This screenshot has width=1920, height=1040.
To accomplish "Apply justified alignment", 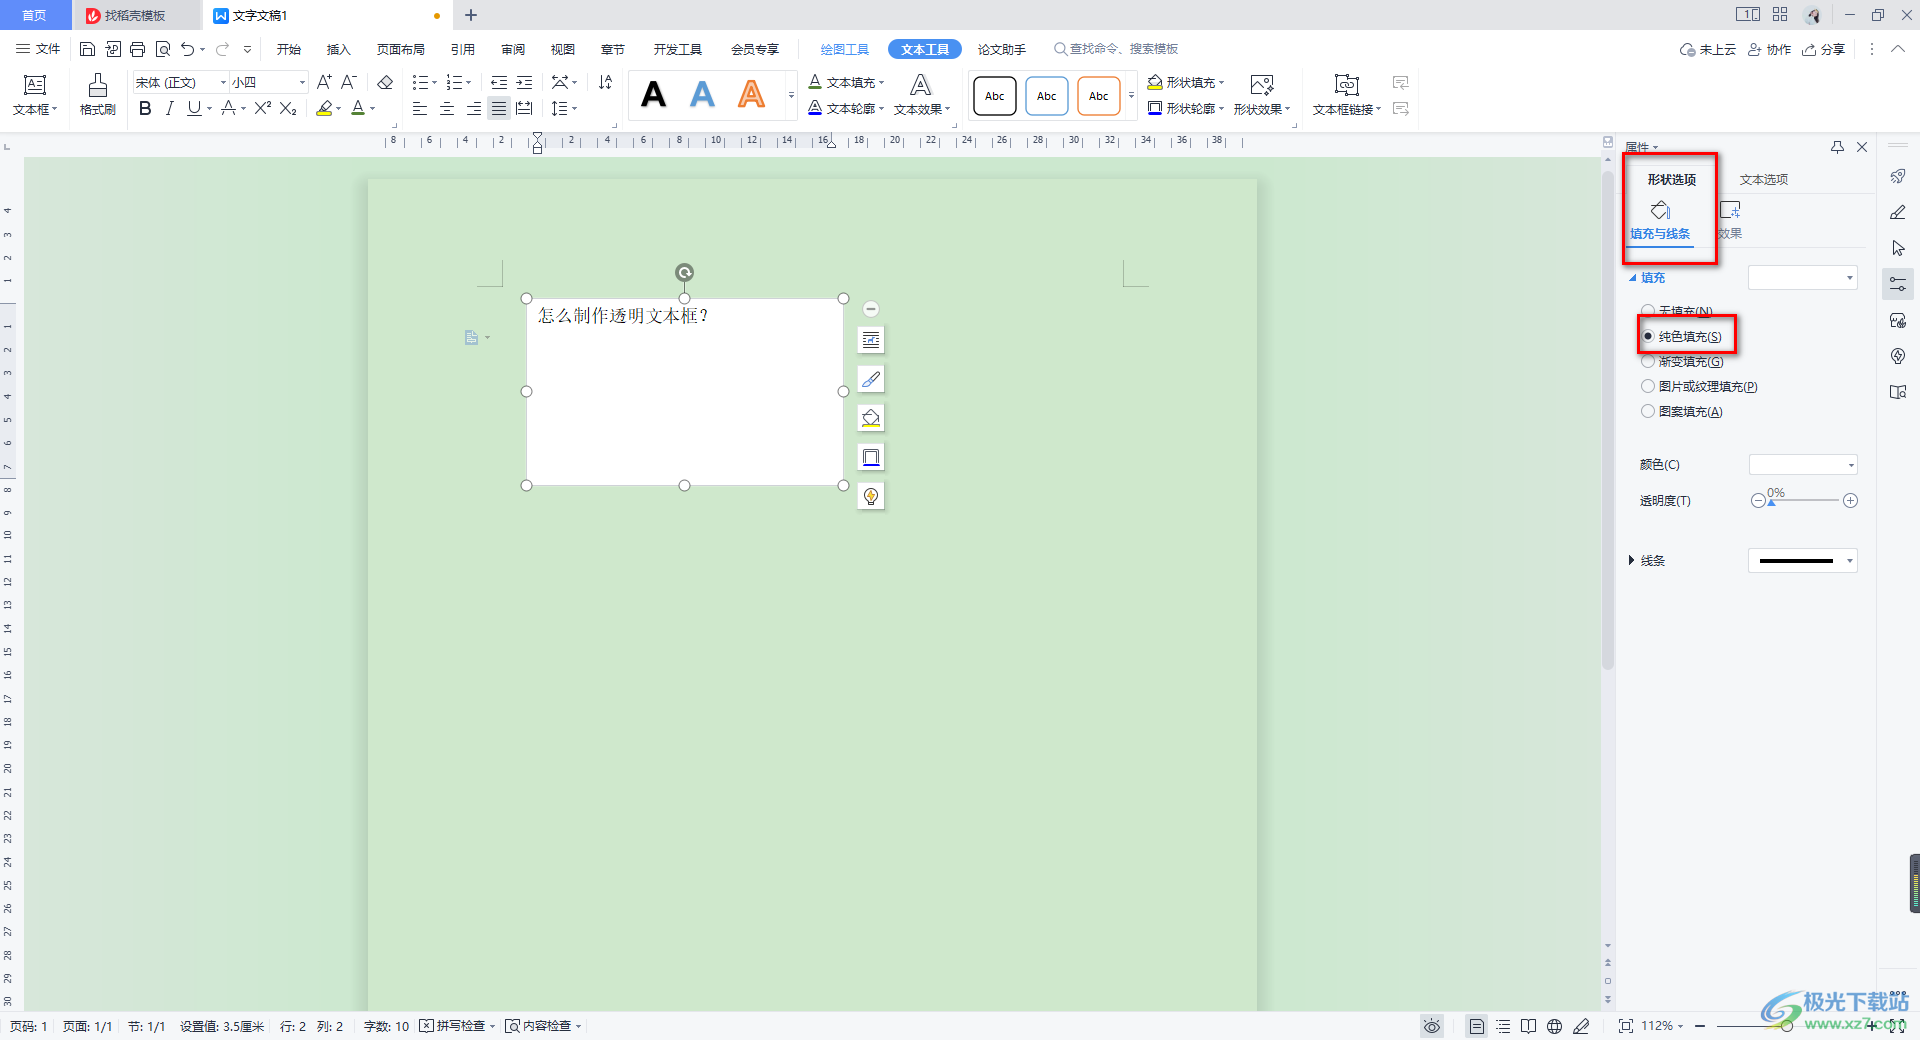I will (x=499, y=108).
